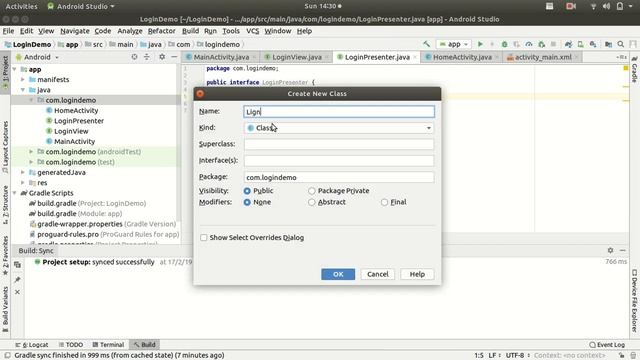Open Ubuntu Activities overview
Viewport: 640px width, 360px height.
[x=21, y=6]
